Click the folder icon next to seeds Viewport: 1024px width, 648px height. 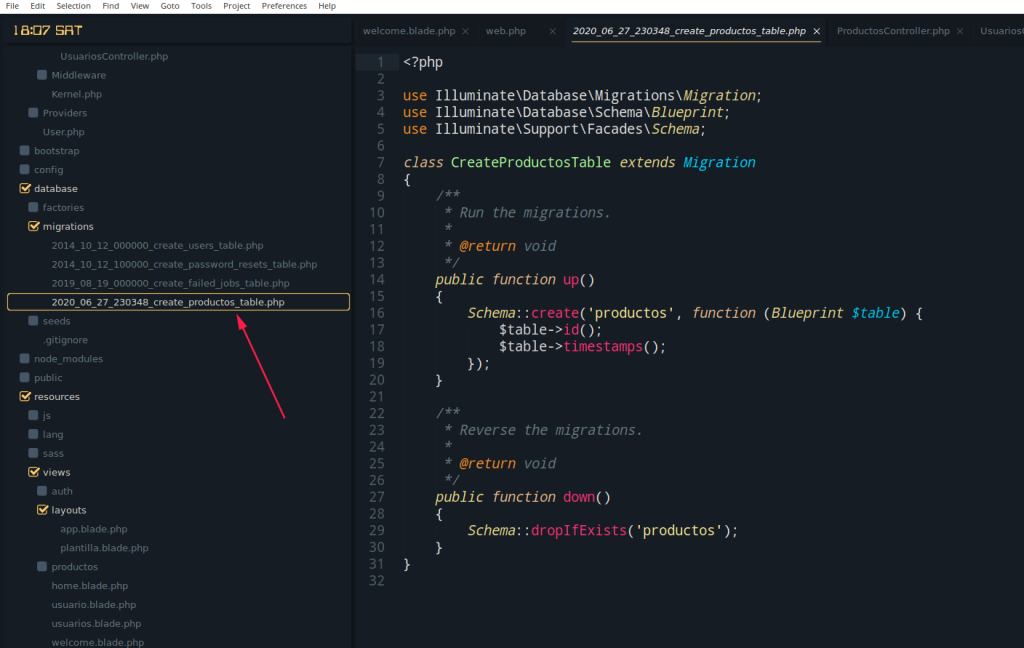[33, 321]
